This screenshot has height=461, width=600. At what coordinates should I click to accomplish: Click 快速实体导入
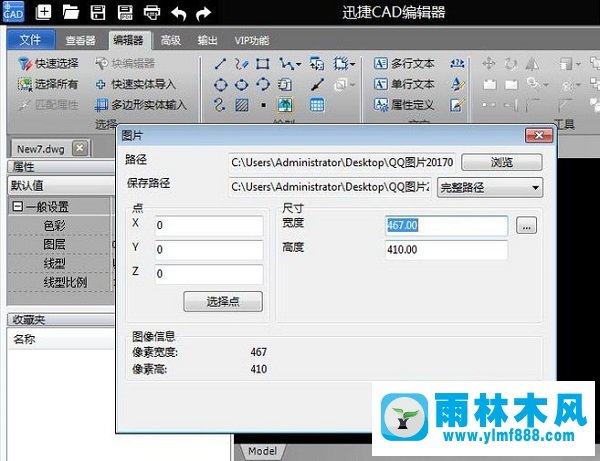(136, 84)
